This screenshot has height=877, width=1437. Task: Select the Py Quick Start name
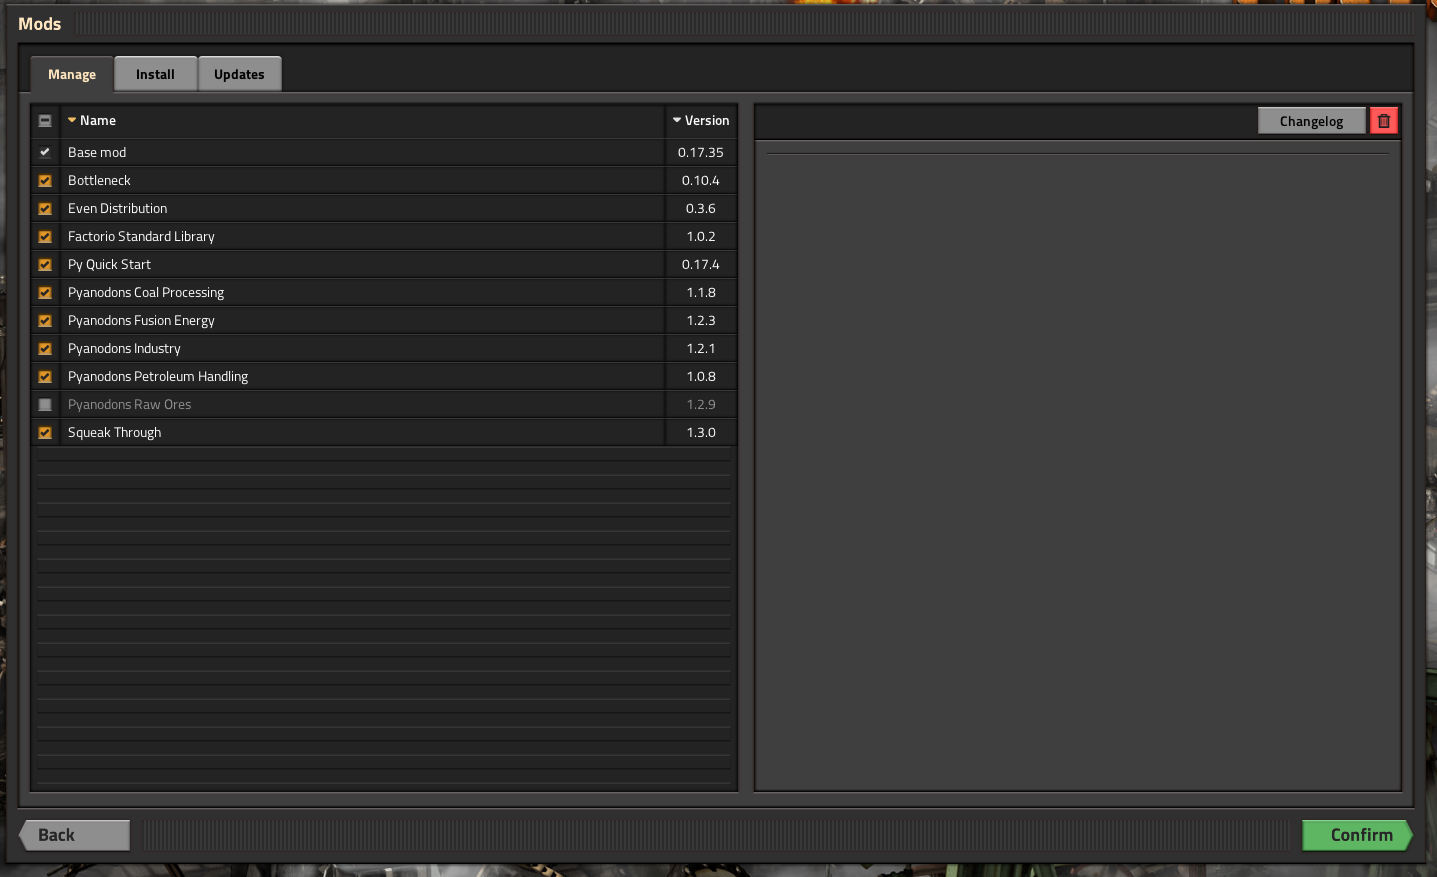pos(109,265)
